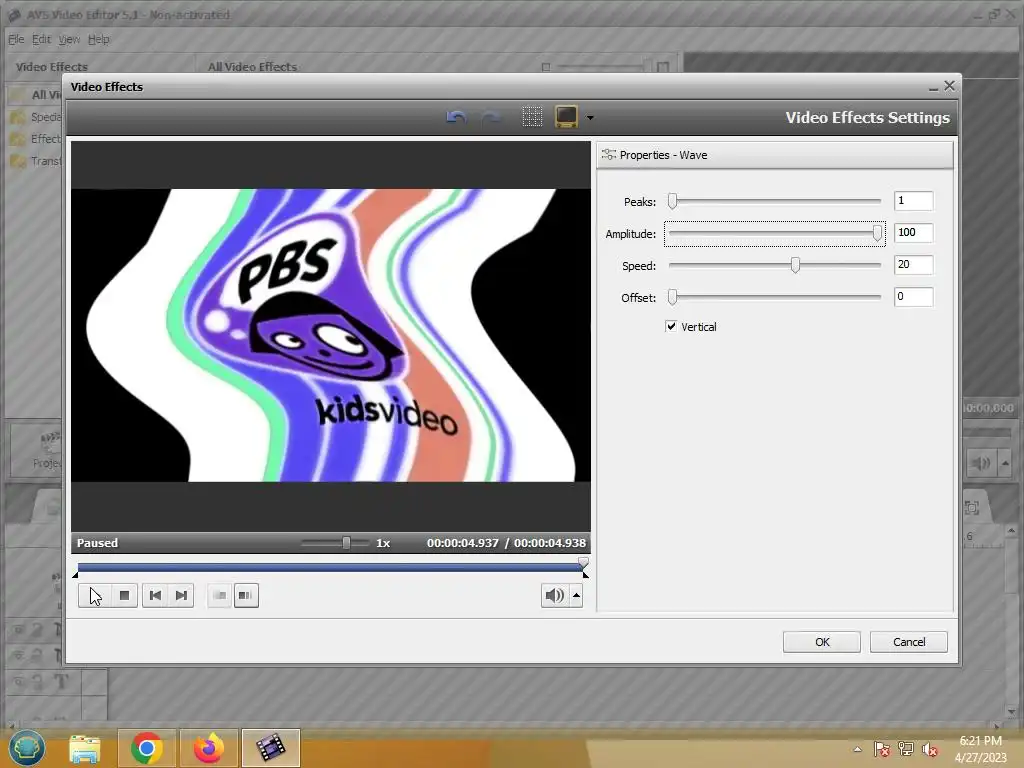Jump to previous frame
This screenshot has width=1024, height=768.
[x=155, y=596]
